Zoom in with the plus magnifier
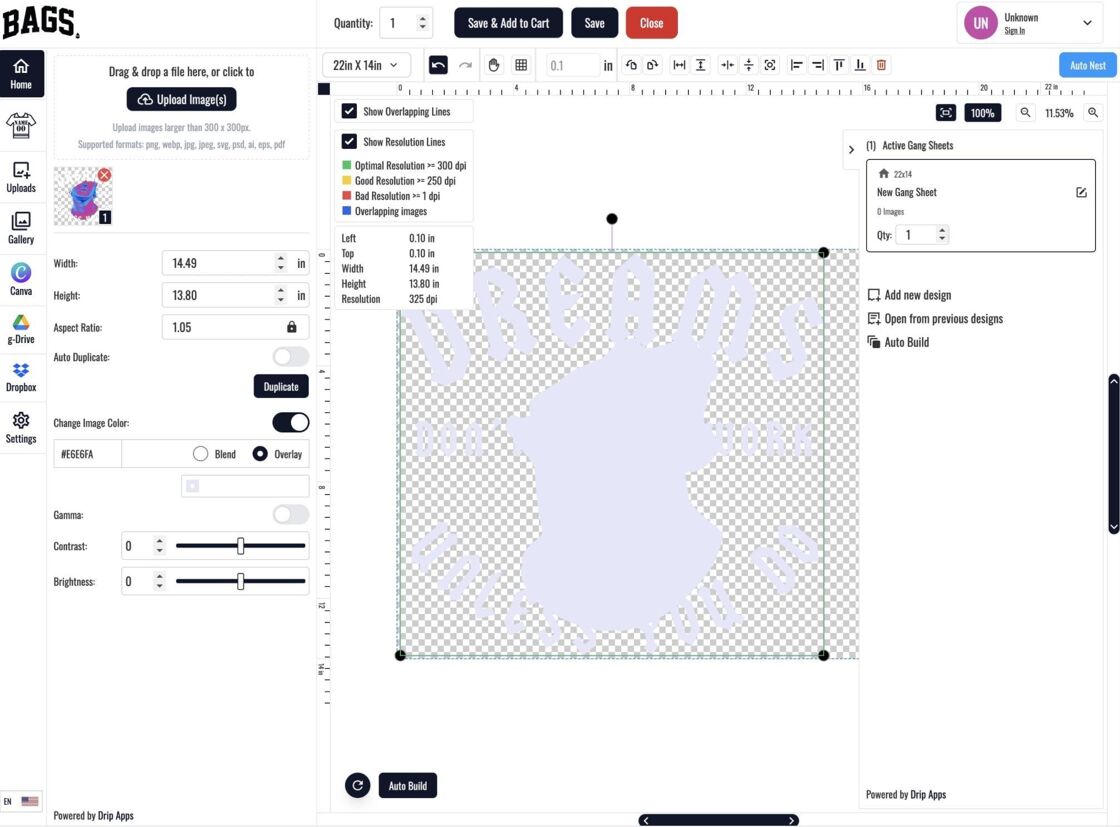 pos(1093,113)
